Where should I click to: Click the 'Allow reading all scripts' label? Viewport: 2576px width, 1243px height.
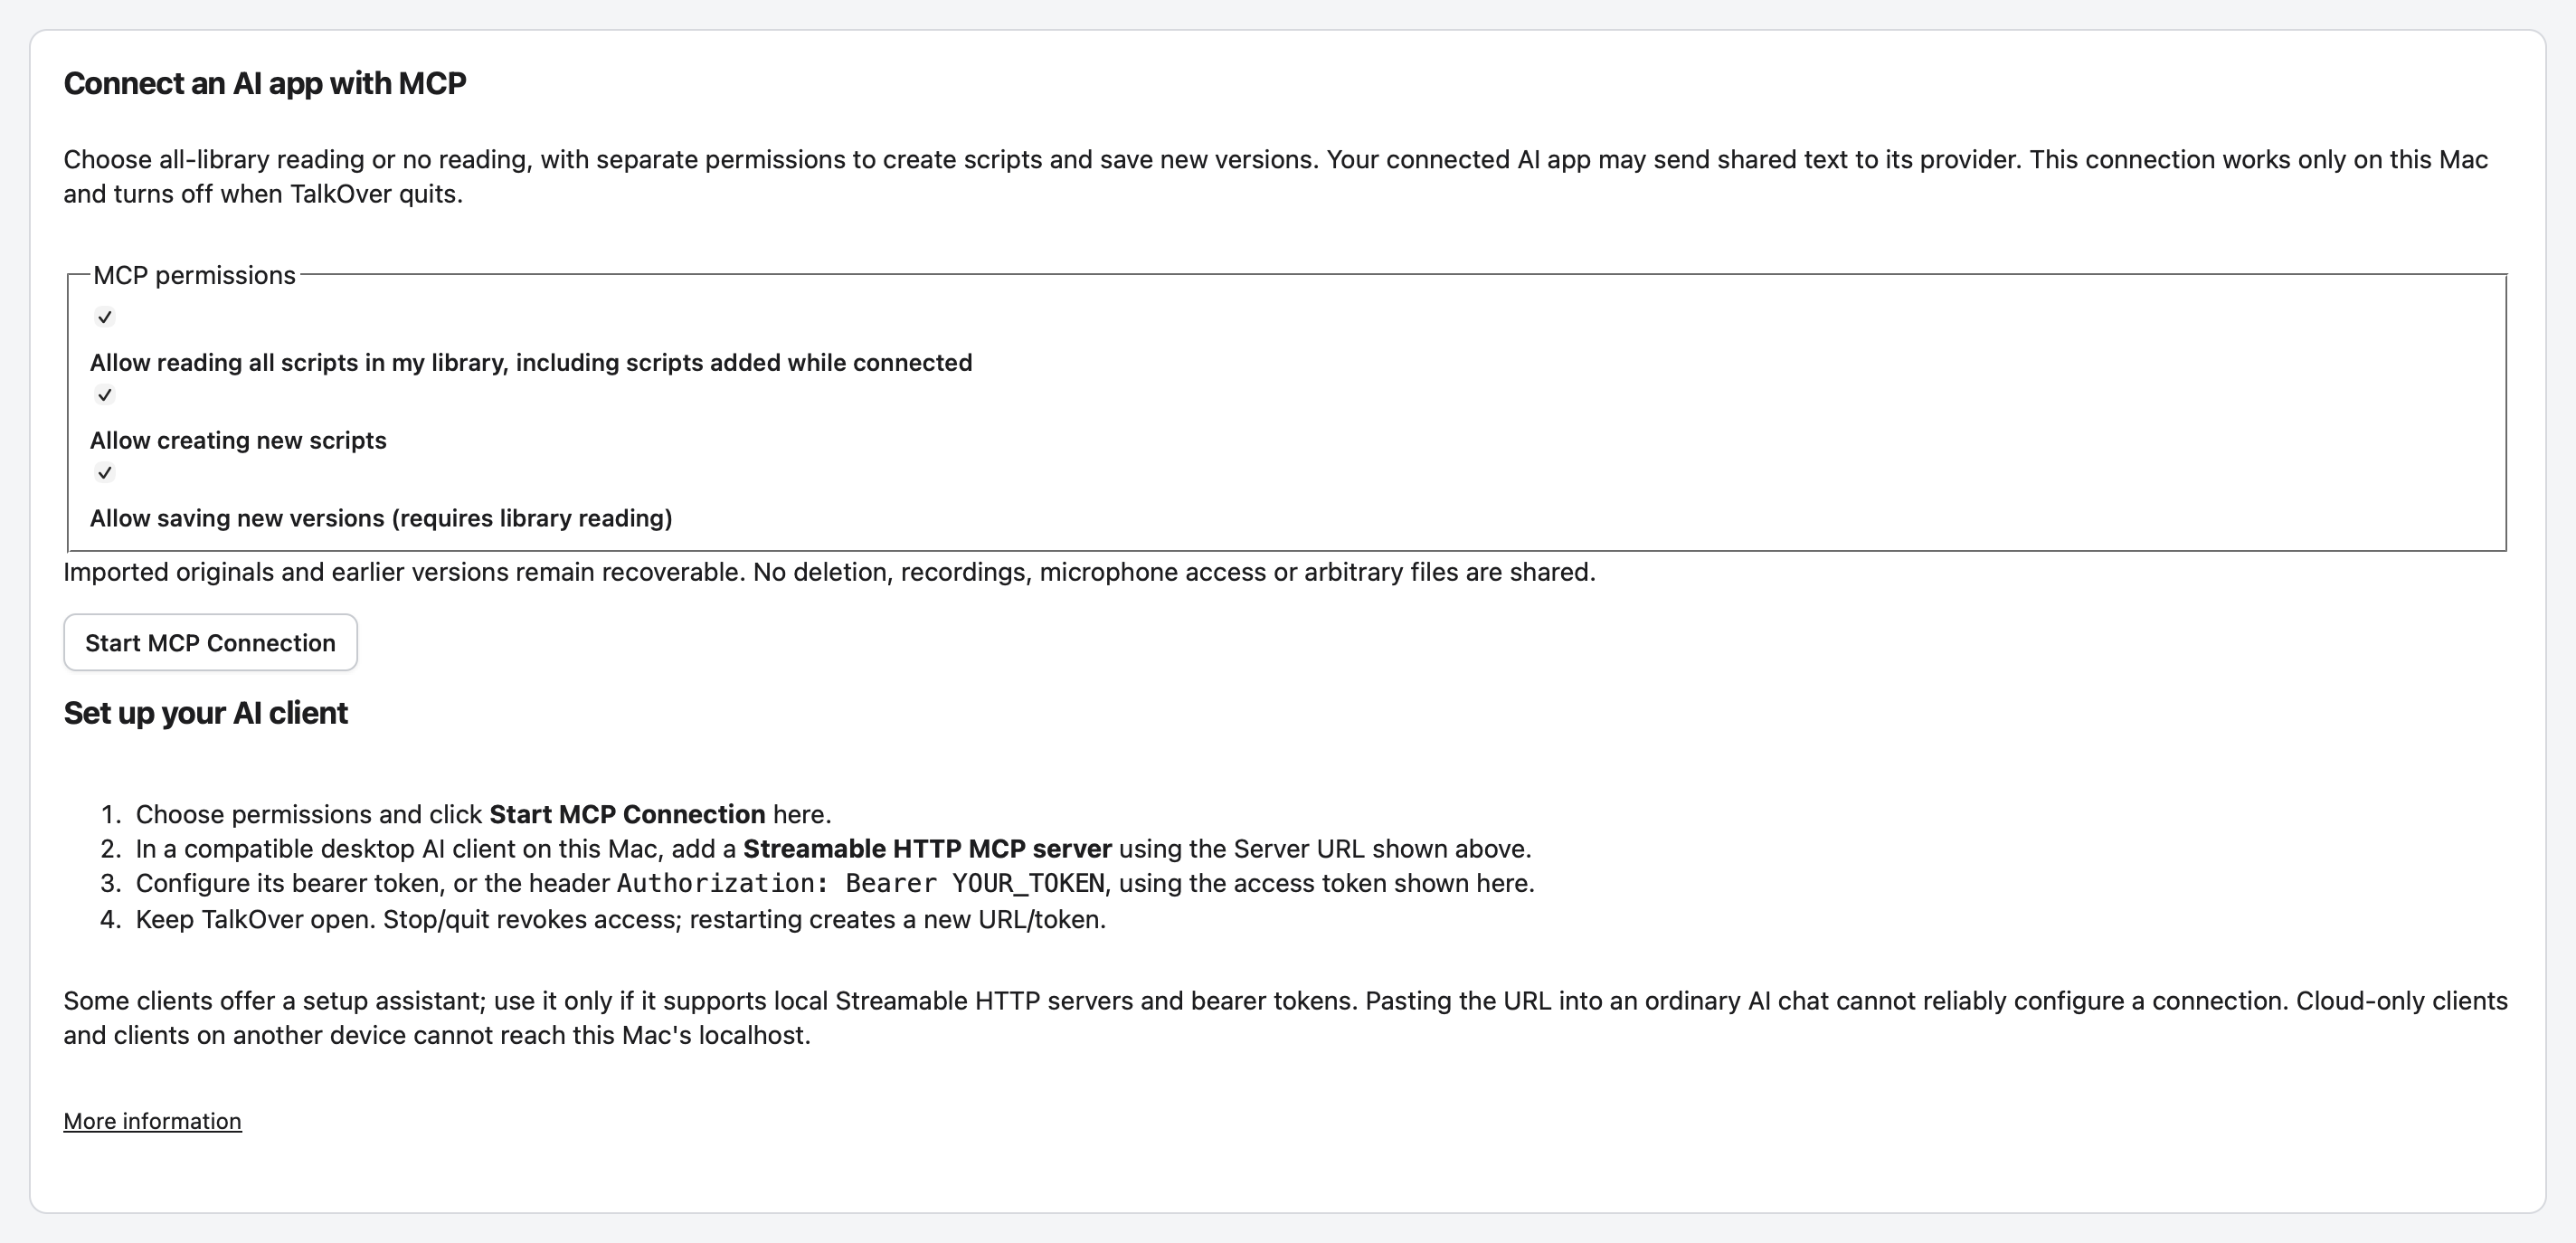[x=531, y=362]
